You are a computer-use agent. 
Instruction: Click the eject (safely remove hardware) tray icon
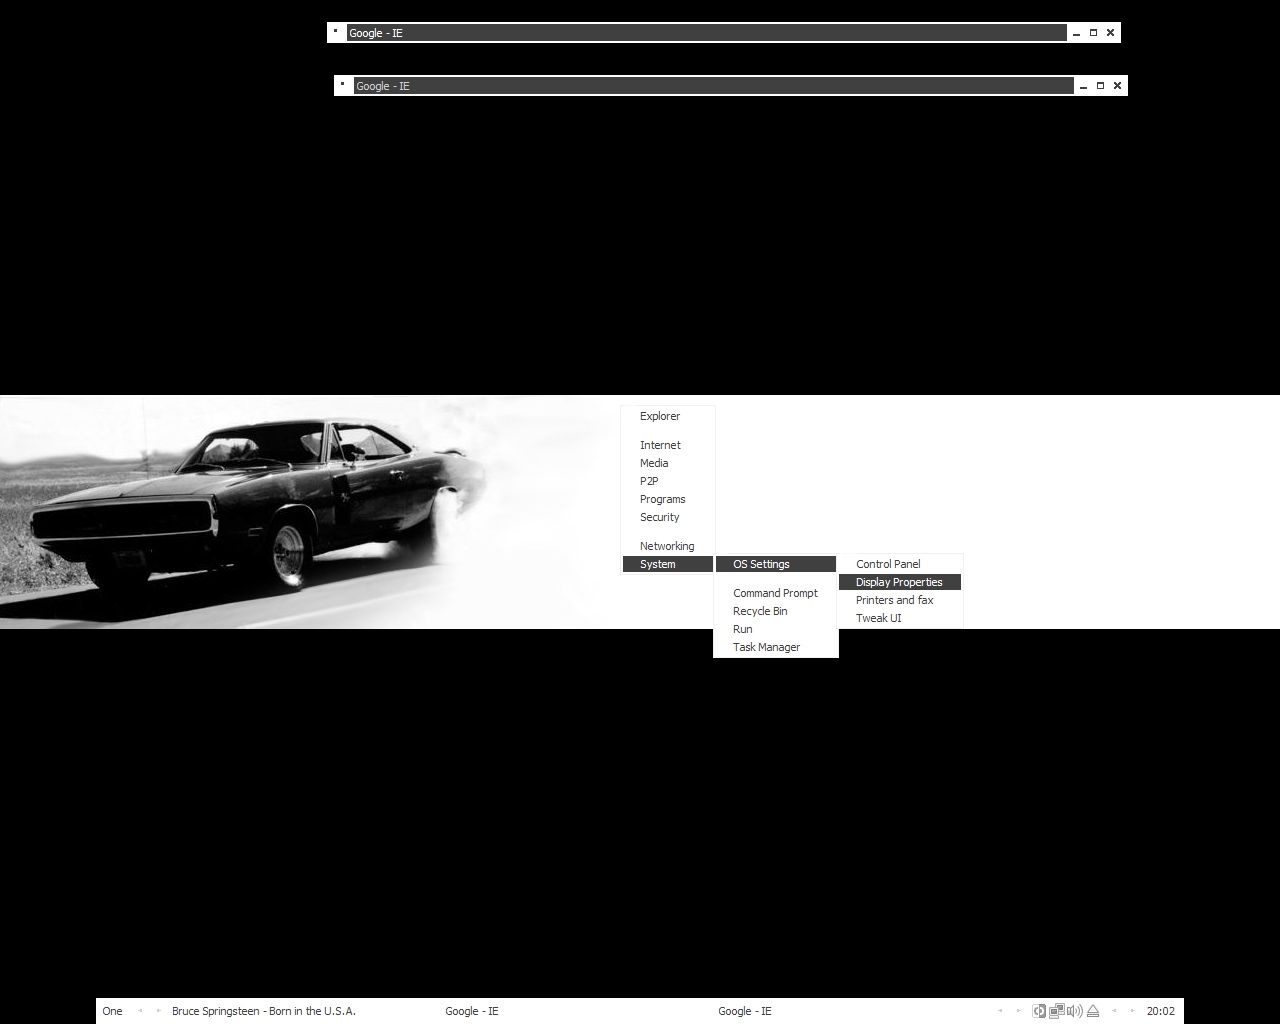click(1093, 1011)
